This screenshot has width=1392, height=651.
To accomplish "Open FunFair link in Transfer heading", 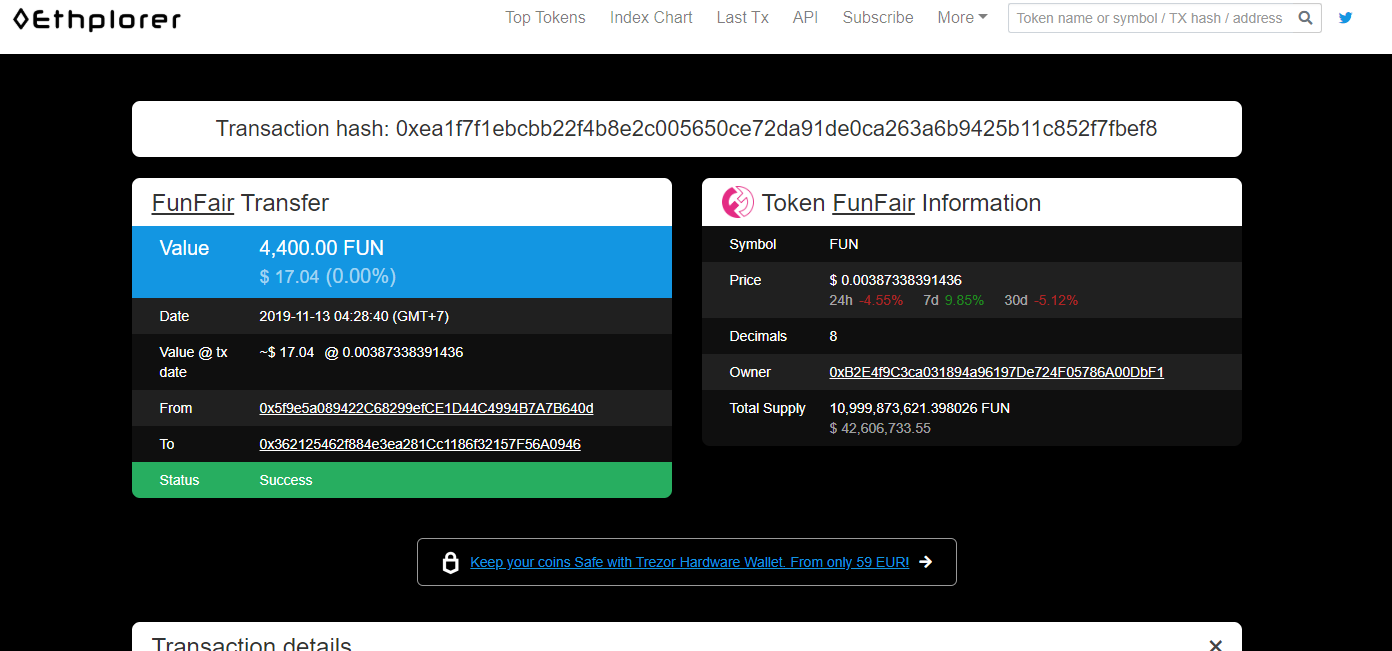I will tap(193, 203).
